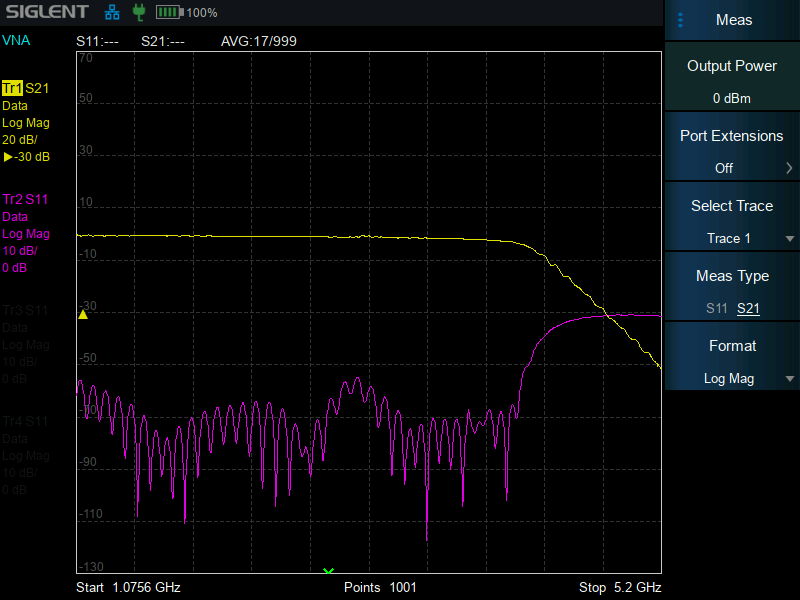Click the network LAN status icon
The image size is (800, 600).
point(112,12)
